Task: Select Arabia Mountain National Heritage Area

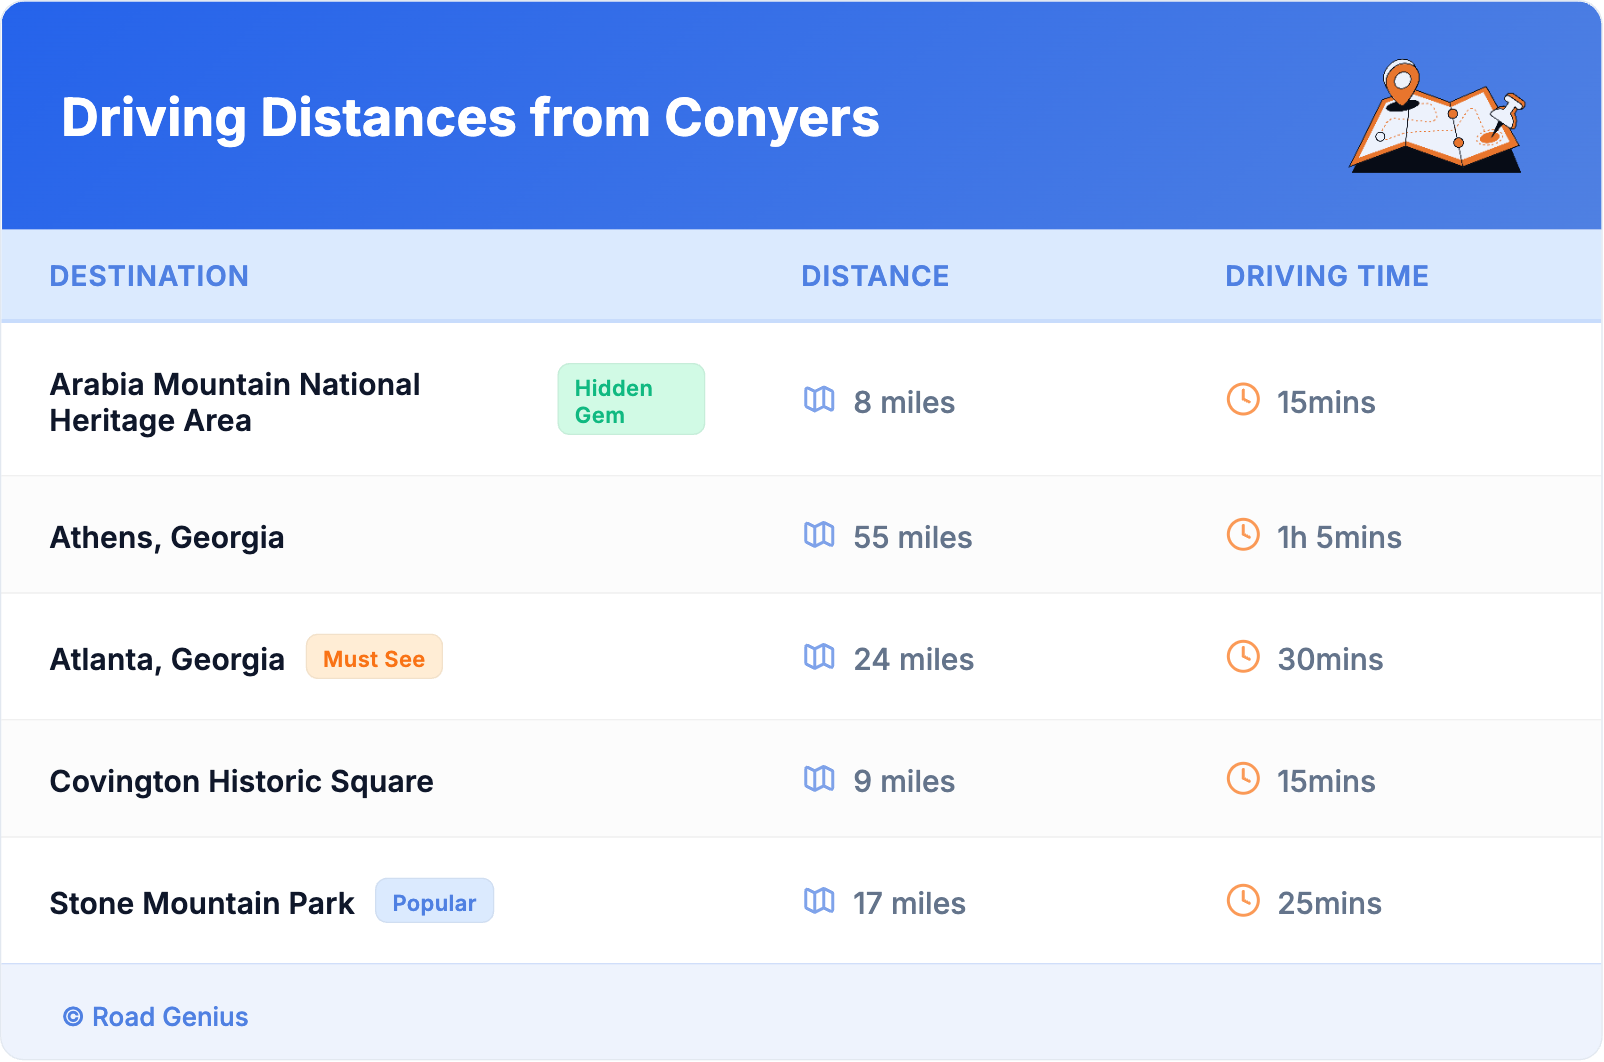Action: (x=235, y=402)
